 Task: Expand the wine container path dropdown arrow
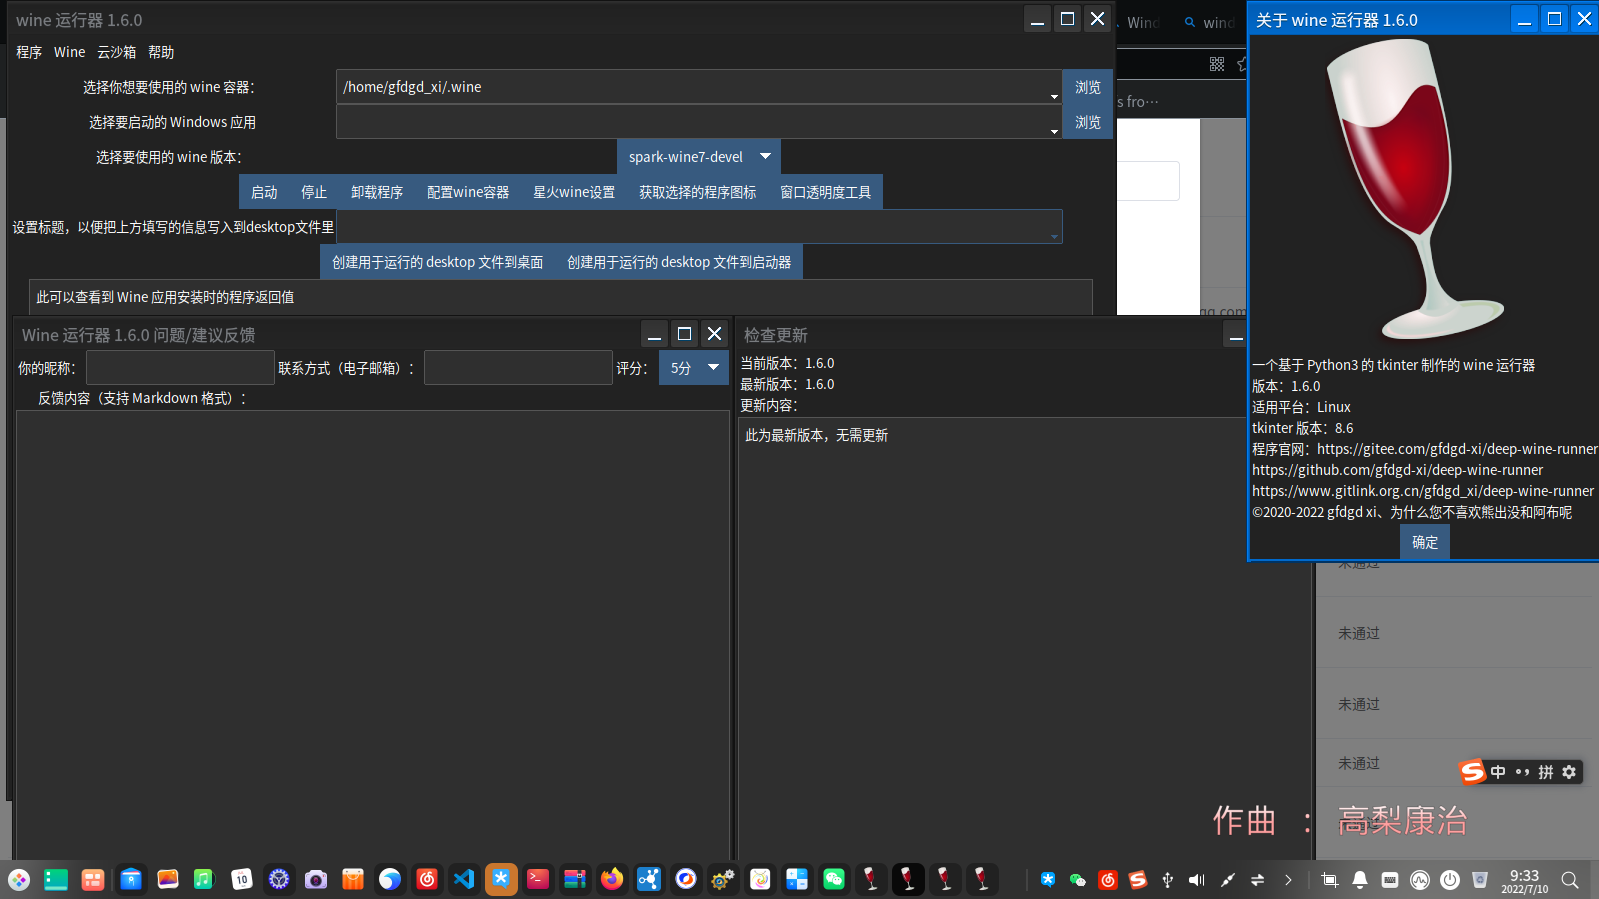pyautogui.click(x=1054, y=96)
